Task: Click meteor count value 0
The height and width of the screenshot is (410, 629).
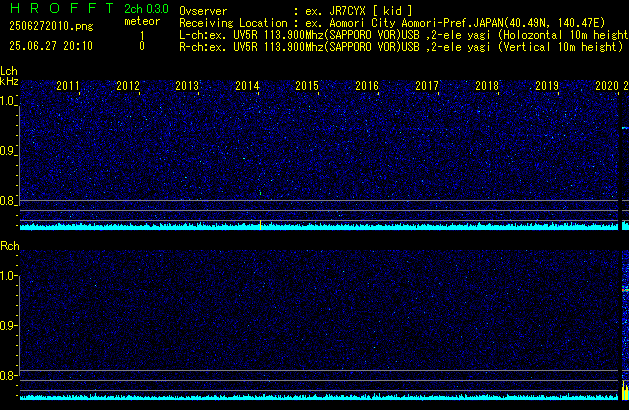Action: click(x=142, y=46)
